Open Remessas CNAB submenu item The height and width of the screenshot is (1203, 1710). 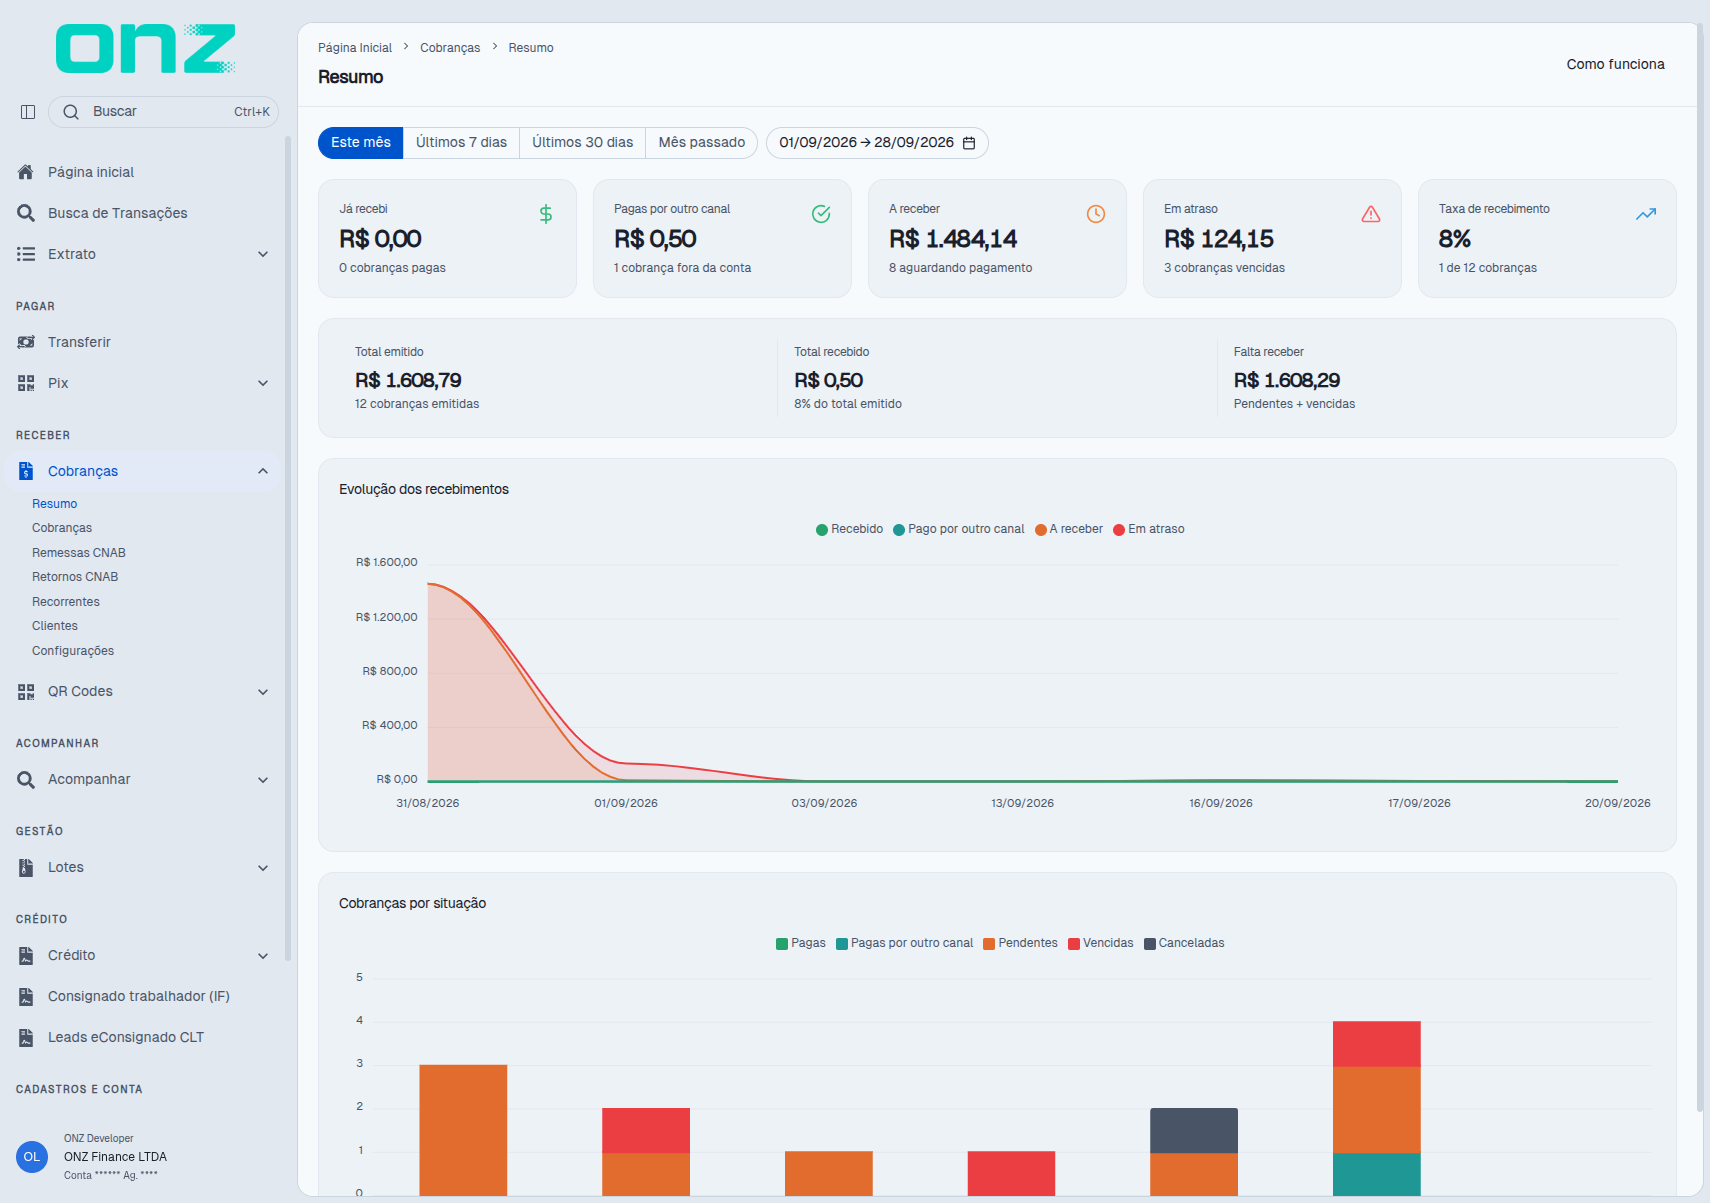coord(79,553)
